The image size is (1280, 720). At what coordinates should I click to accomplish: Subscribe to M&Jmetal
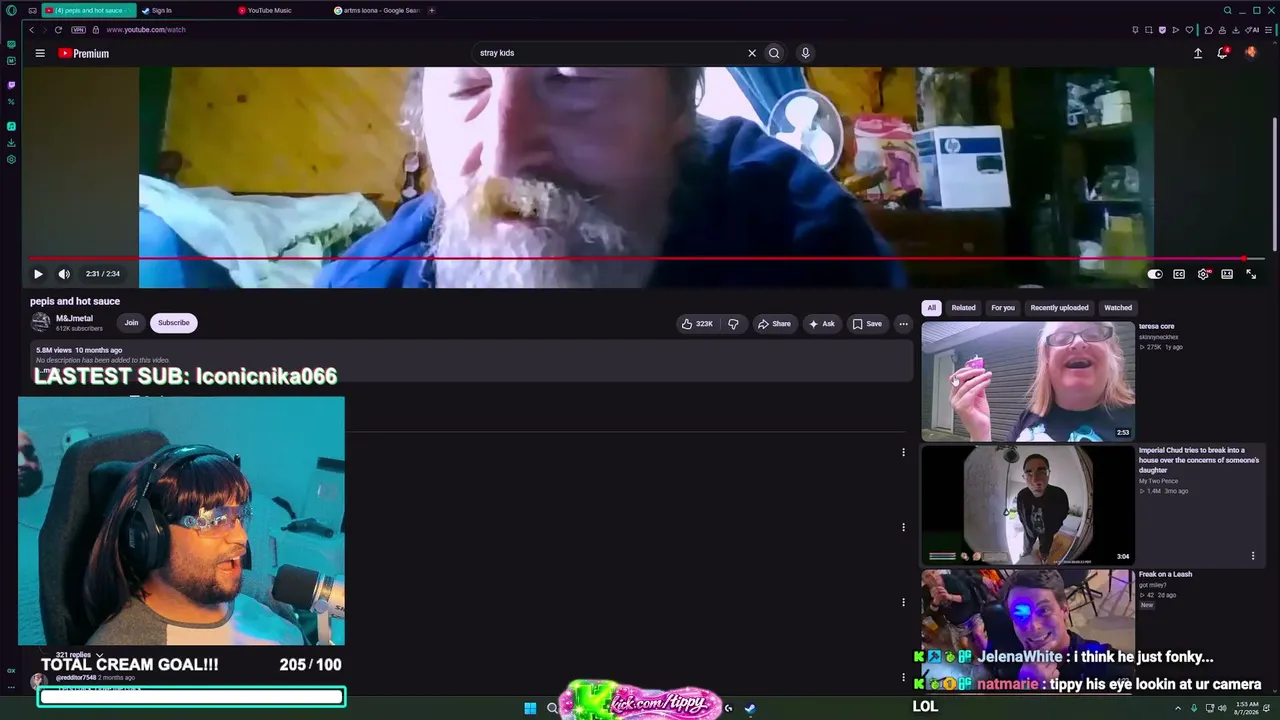click(173, 323)
